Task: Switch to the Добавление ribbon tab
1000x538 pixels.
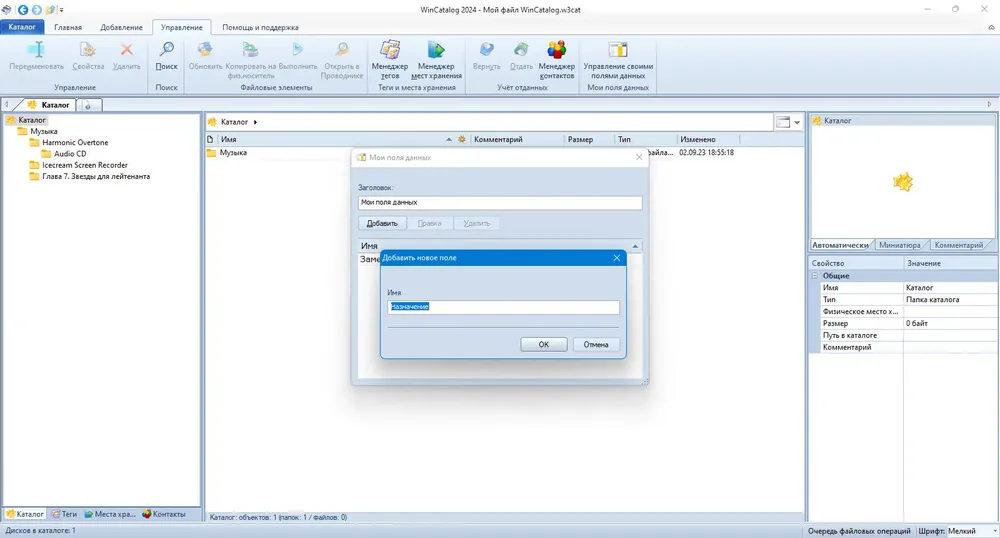Action: point(121,27)
